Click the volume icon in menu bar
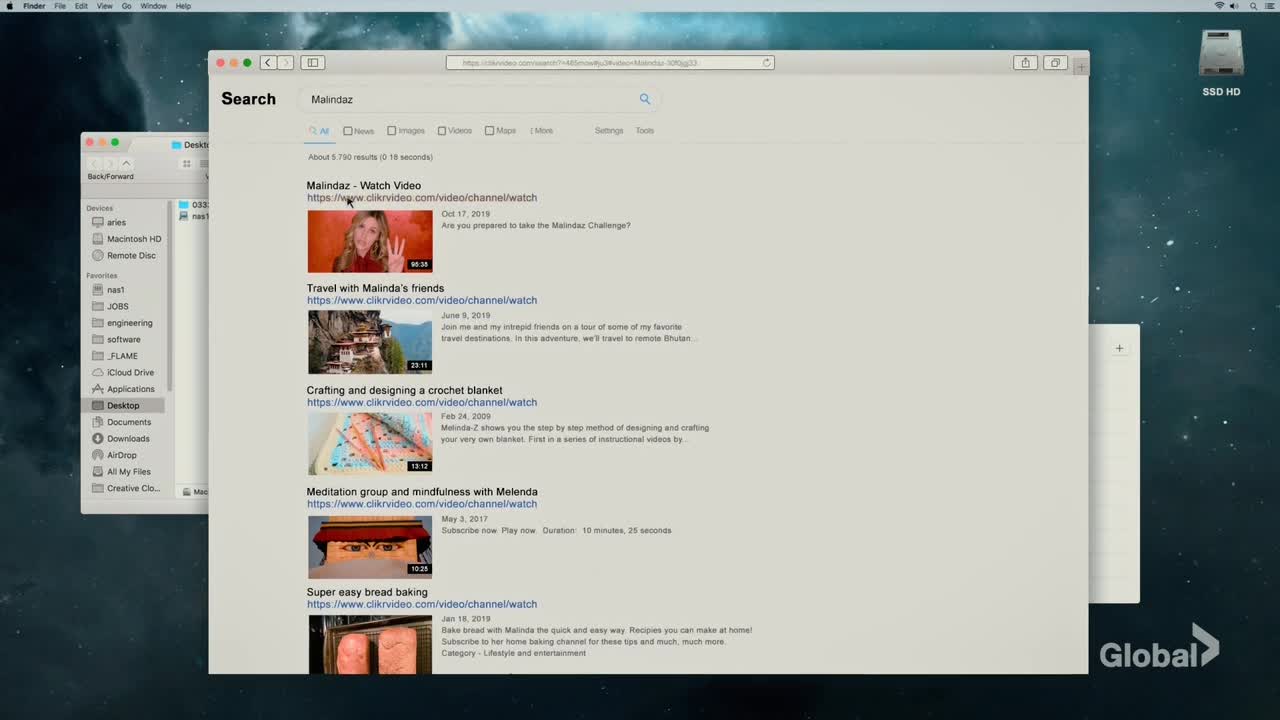Image resolution: width=1280 pixels, height=720 pixels. point(1235,6)
